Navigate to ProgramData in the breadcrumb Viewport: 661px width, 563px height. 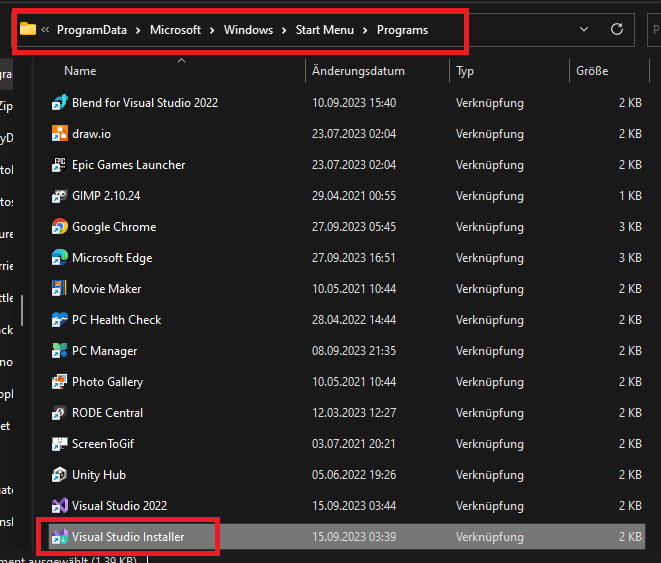(92, 30)
